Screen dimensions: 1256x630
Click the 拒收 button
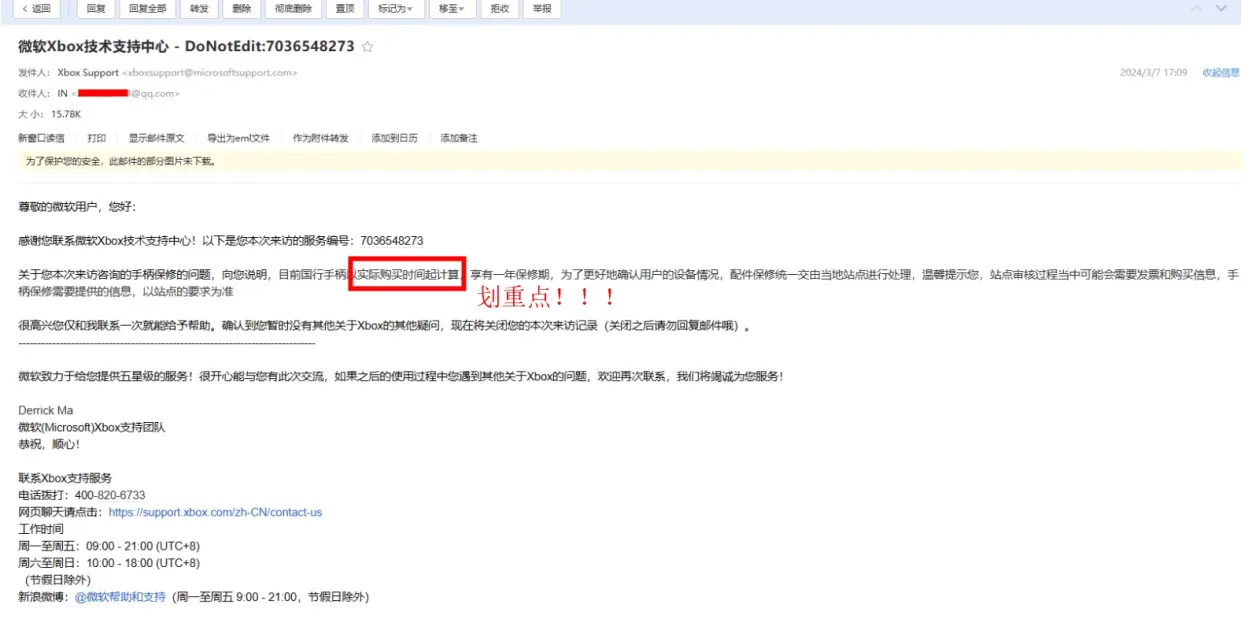tap(499, 8)
